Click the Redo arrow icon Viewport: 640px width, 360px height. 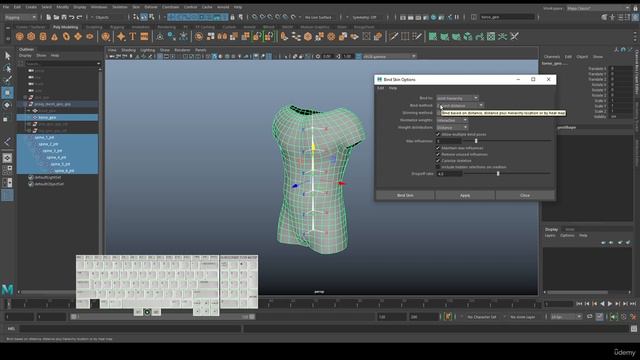pos(80,17)
